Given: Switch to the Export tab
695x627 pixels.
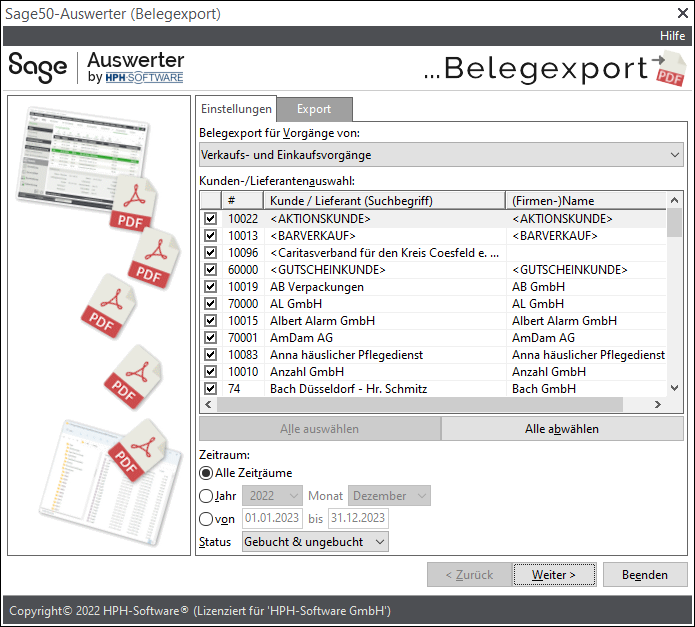Looking at the screenshot, I should (x=314, y=109).
